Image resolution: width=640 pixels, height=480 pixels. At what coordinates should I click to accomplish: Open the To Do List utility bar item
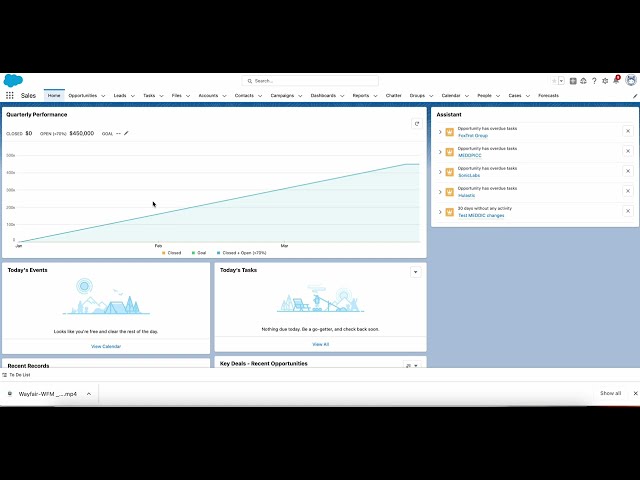16,375
